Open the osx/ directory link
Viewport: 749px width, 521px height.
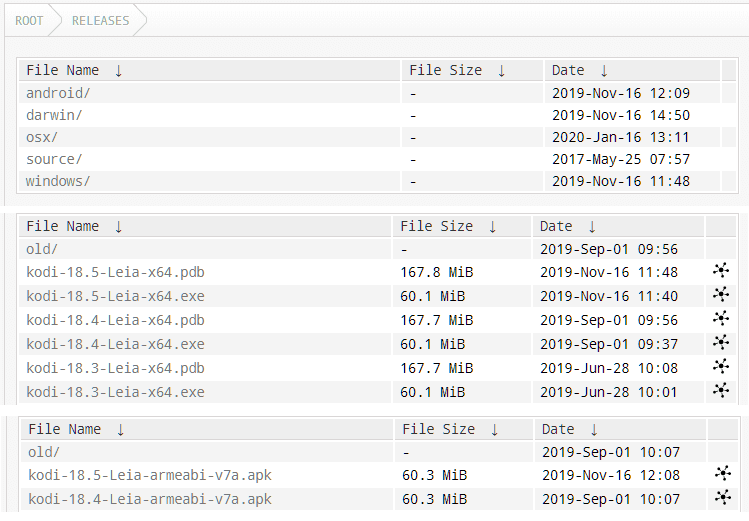[42, 137]
